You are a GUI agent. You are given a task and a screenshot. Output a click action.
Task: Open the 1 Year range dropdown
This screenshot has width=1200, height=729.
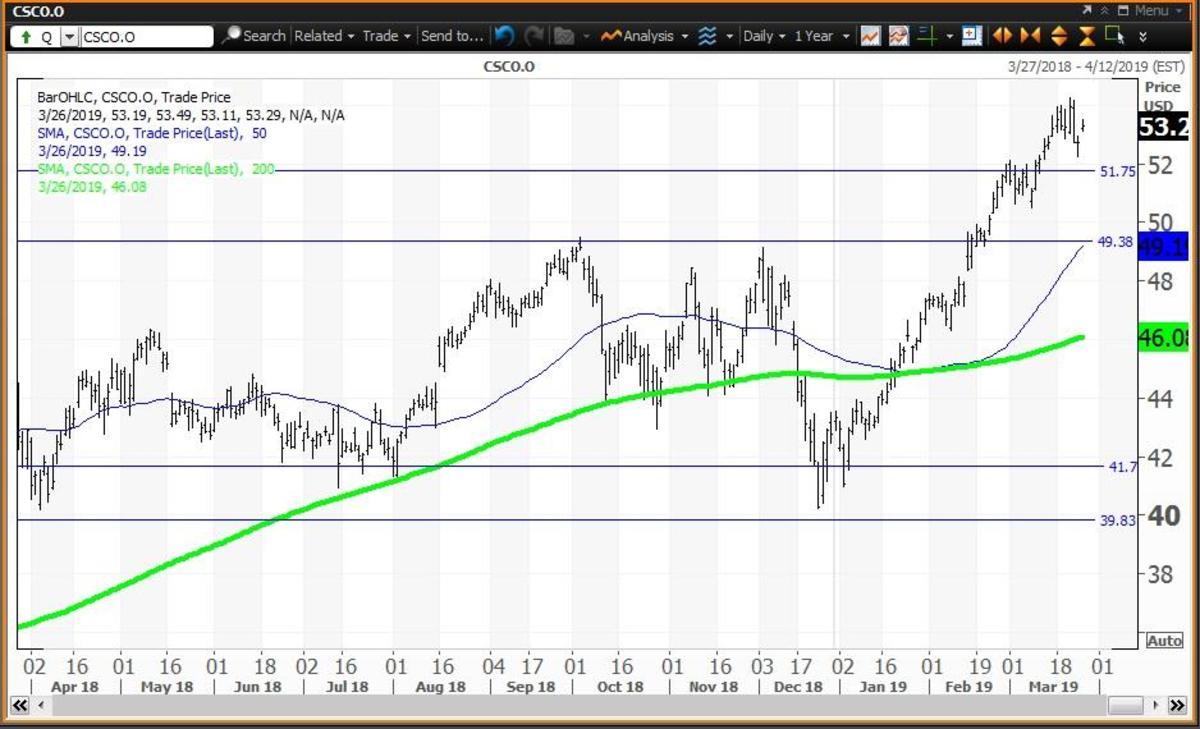pyautogui.click(x=820, y=36)
